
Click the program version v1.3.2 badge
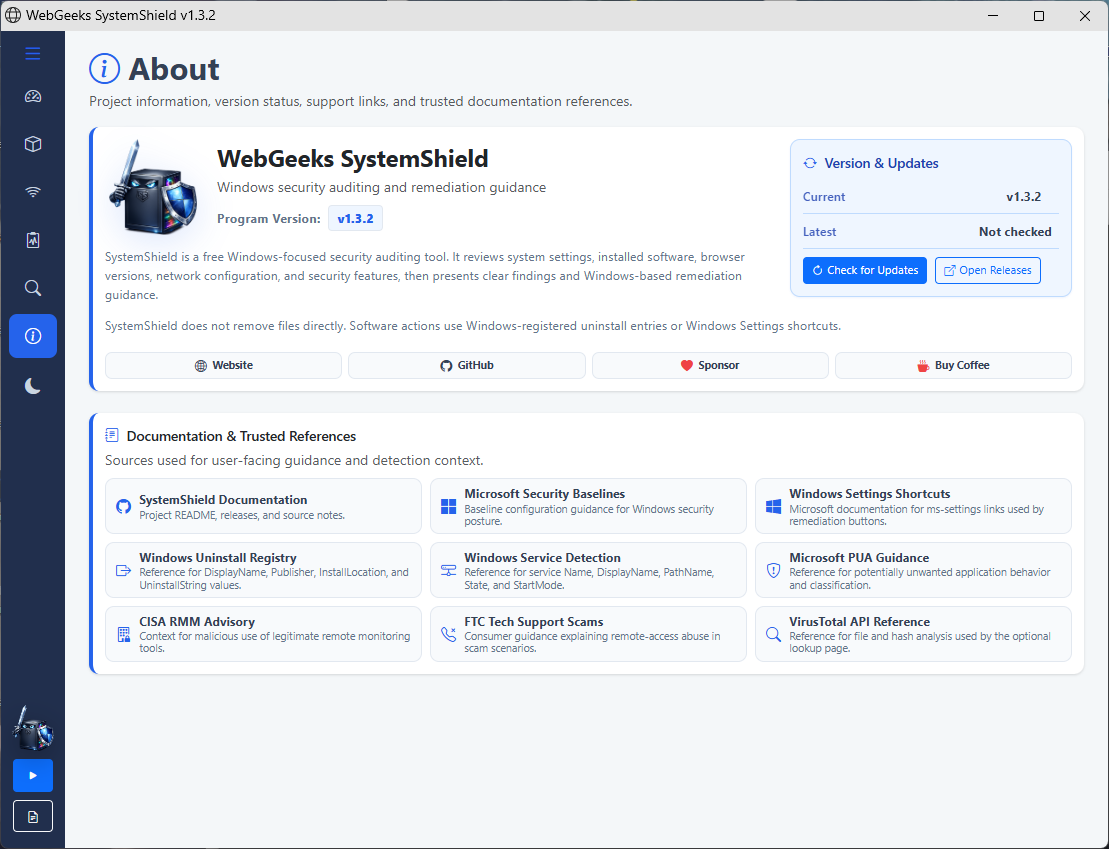[x=355, y=219]
